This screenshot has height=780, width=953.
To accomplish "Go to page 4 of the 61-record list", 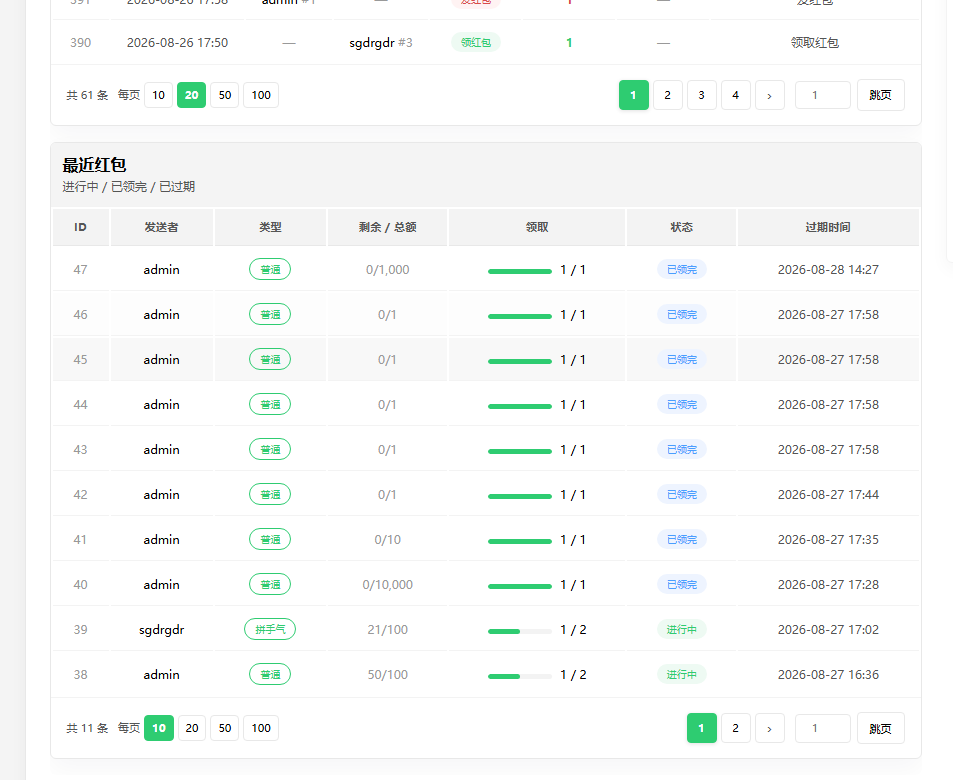I will click(735, 95).
